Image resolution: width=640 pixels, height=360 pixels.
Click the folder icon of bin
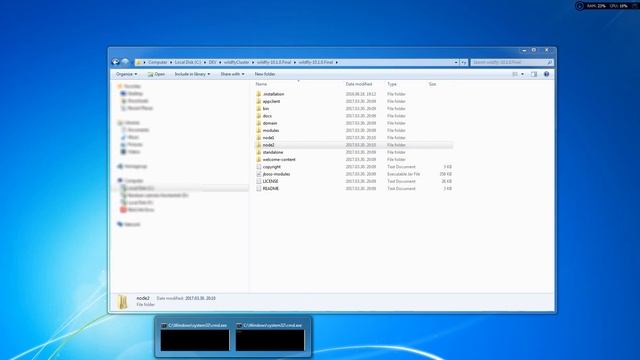[x=258, y=109]
